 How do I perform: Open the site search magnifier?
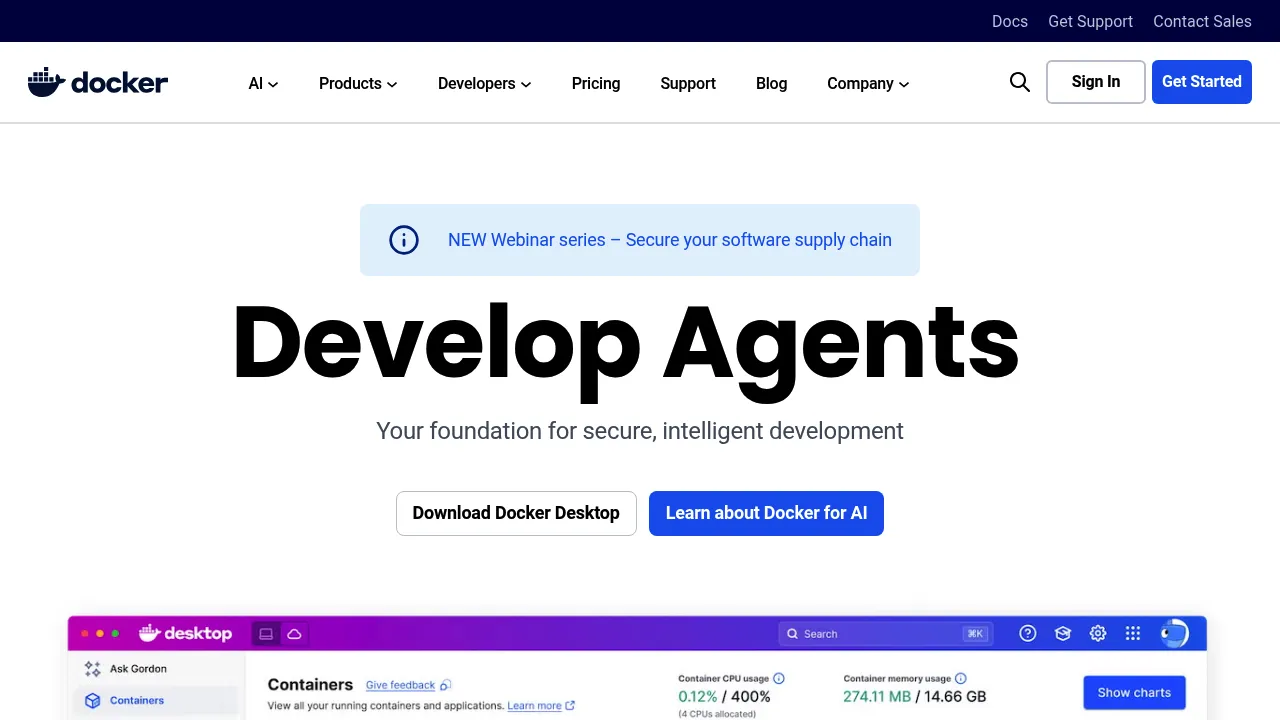coord(1019,82)
